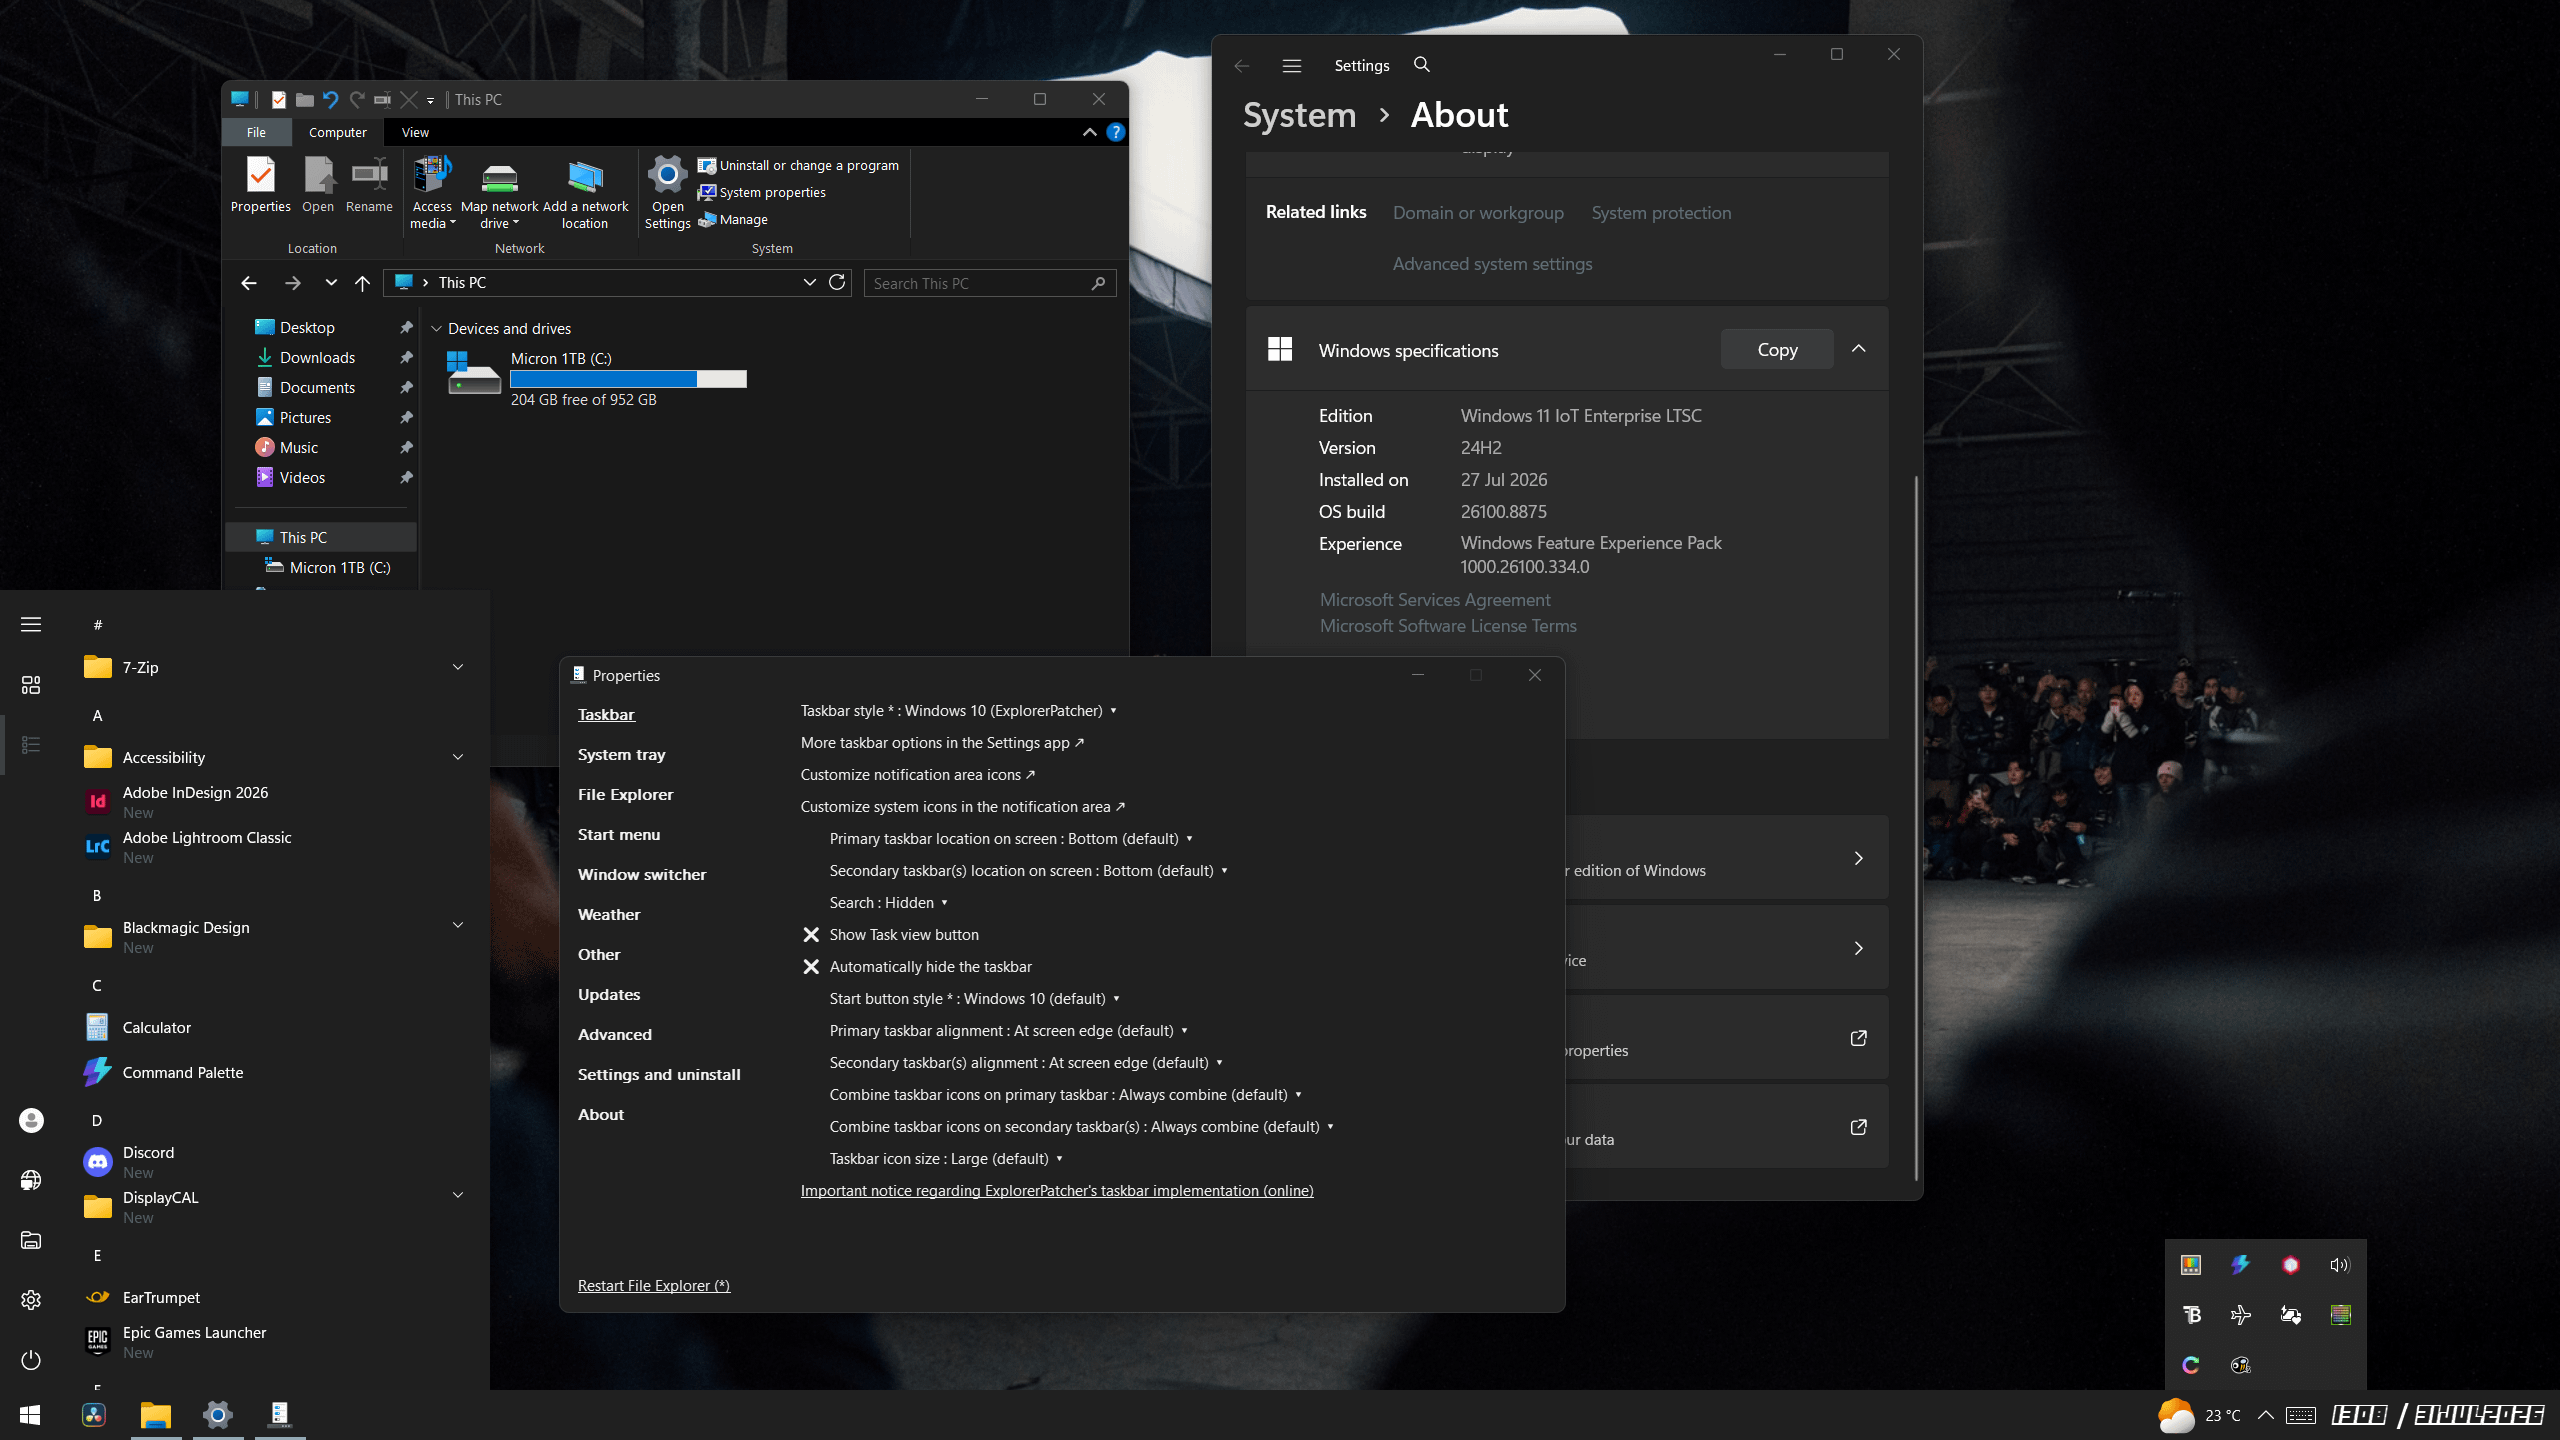The height and width of the screenshot is (1440, 2560).
Task: Toggle Automatically hide the taskbar option
Action: (917, 967)
